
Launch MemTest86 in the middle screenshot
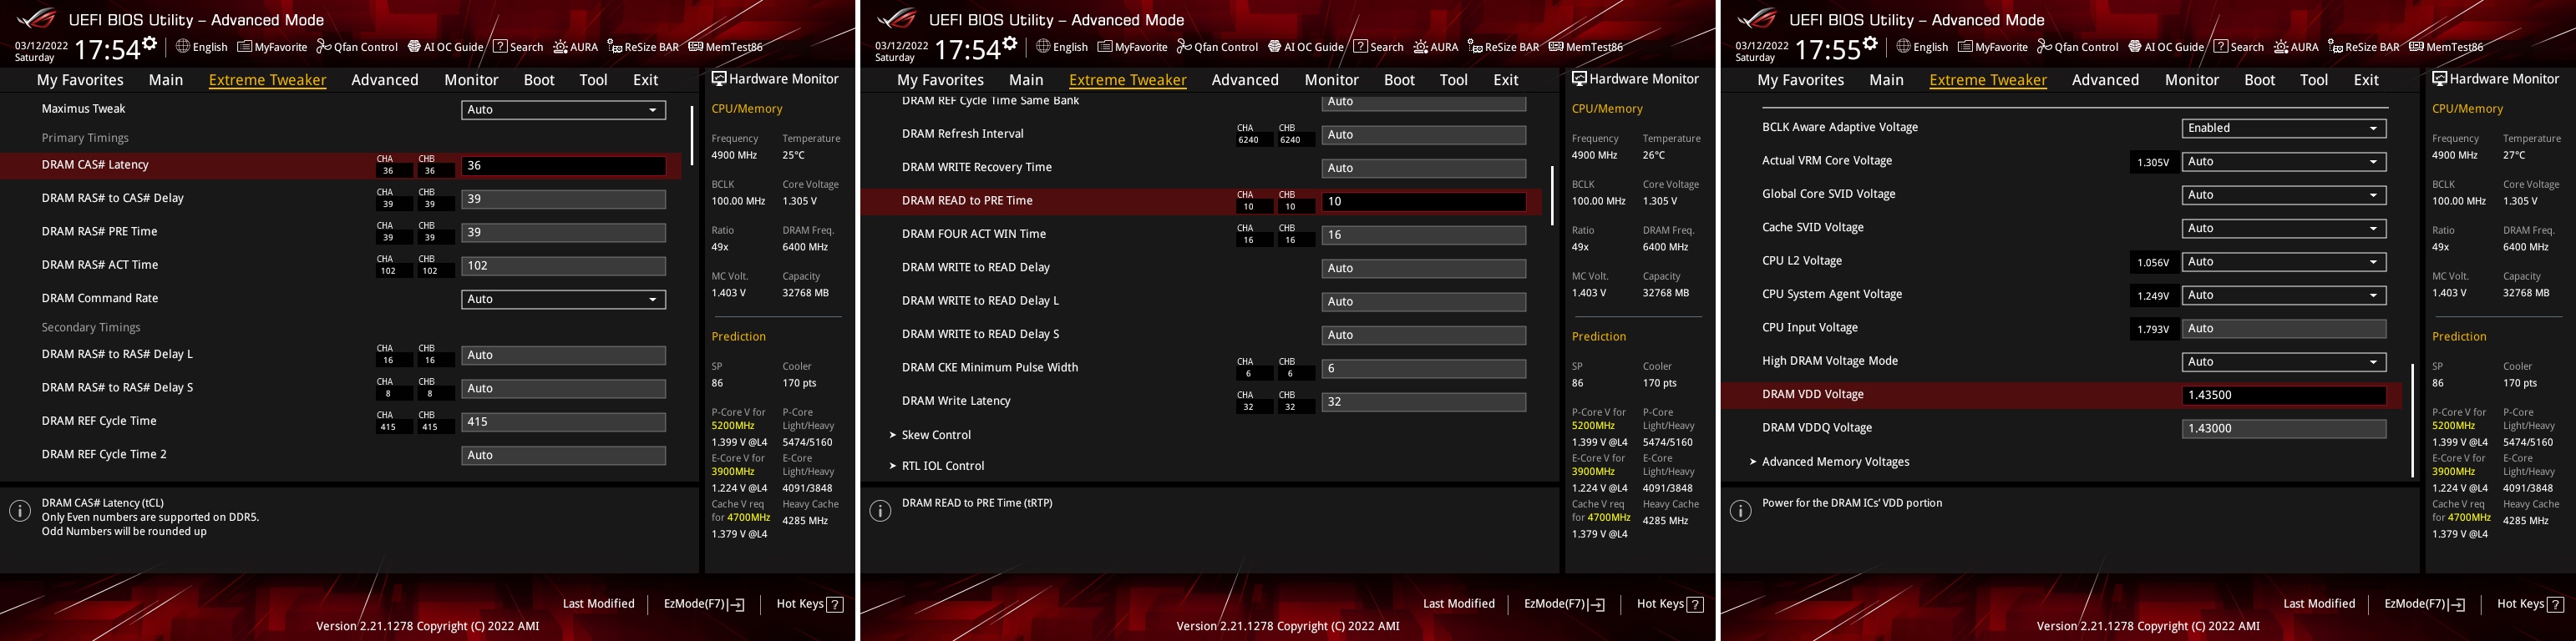[1585, 47]
